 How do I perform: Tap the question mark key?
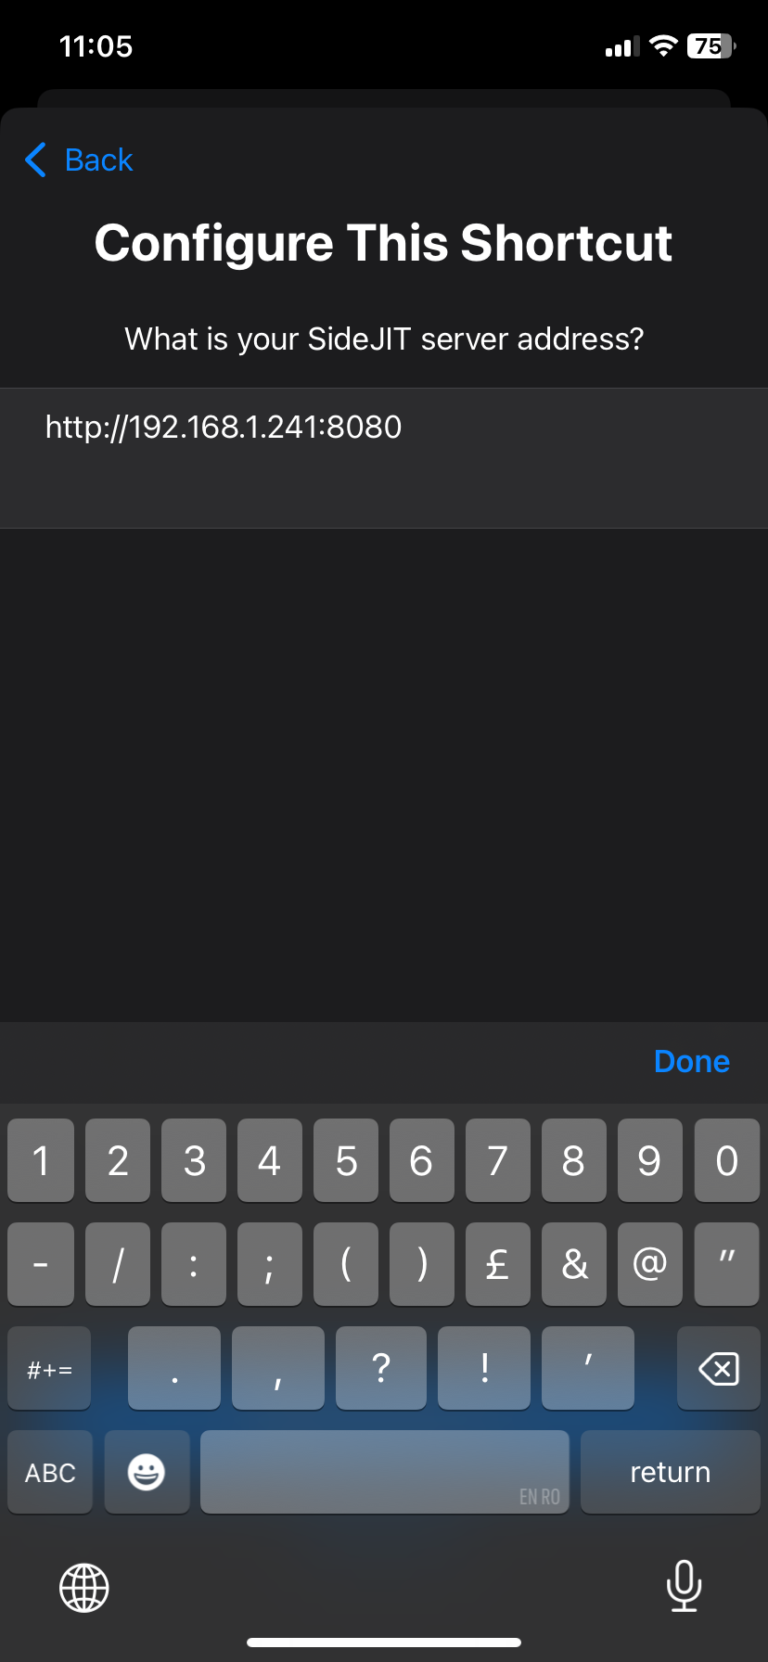click(380, 1368)
